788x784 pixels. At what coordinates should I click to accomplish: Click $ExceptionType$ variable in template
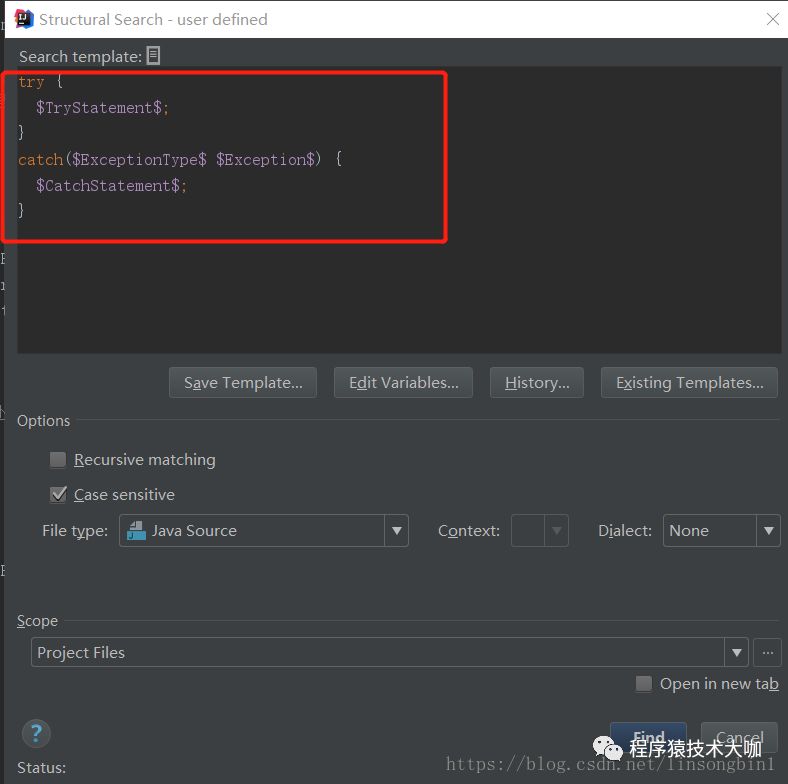point(139,160)
